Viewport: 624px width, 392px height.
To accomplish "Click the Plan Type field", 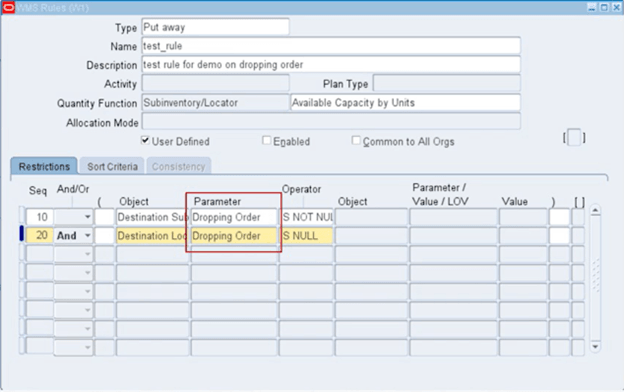I will (x=447, y=84).
